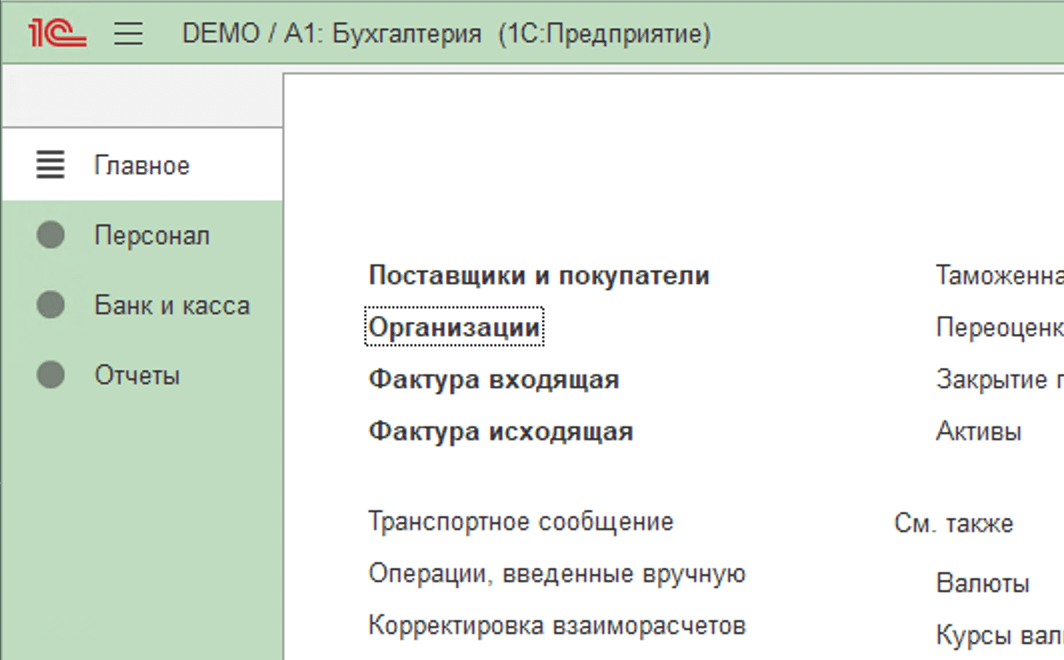The image size is (1064, 660).
Task: Open the Валюты link under См. также
Action: (x=982, y=584)
